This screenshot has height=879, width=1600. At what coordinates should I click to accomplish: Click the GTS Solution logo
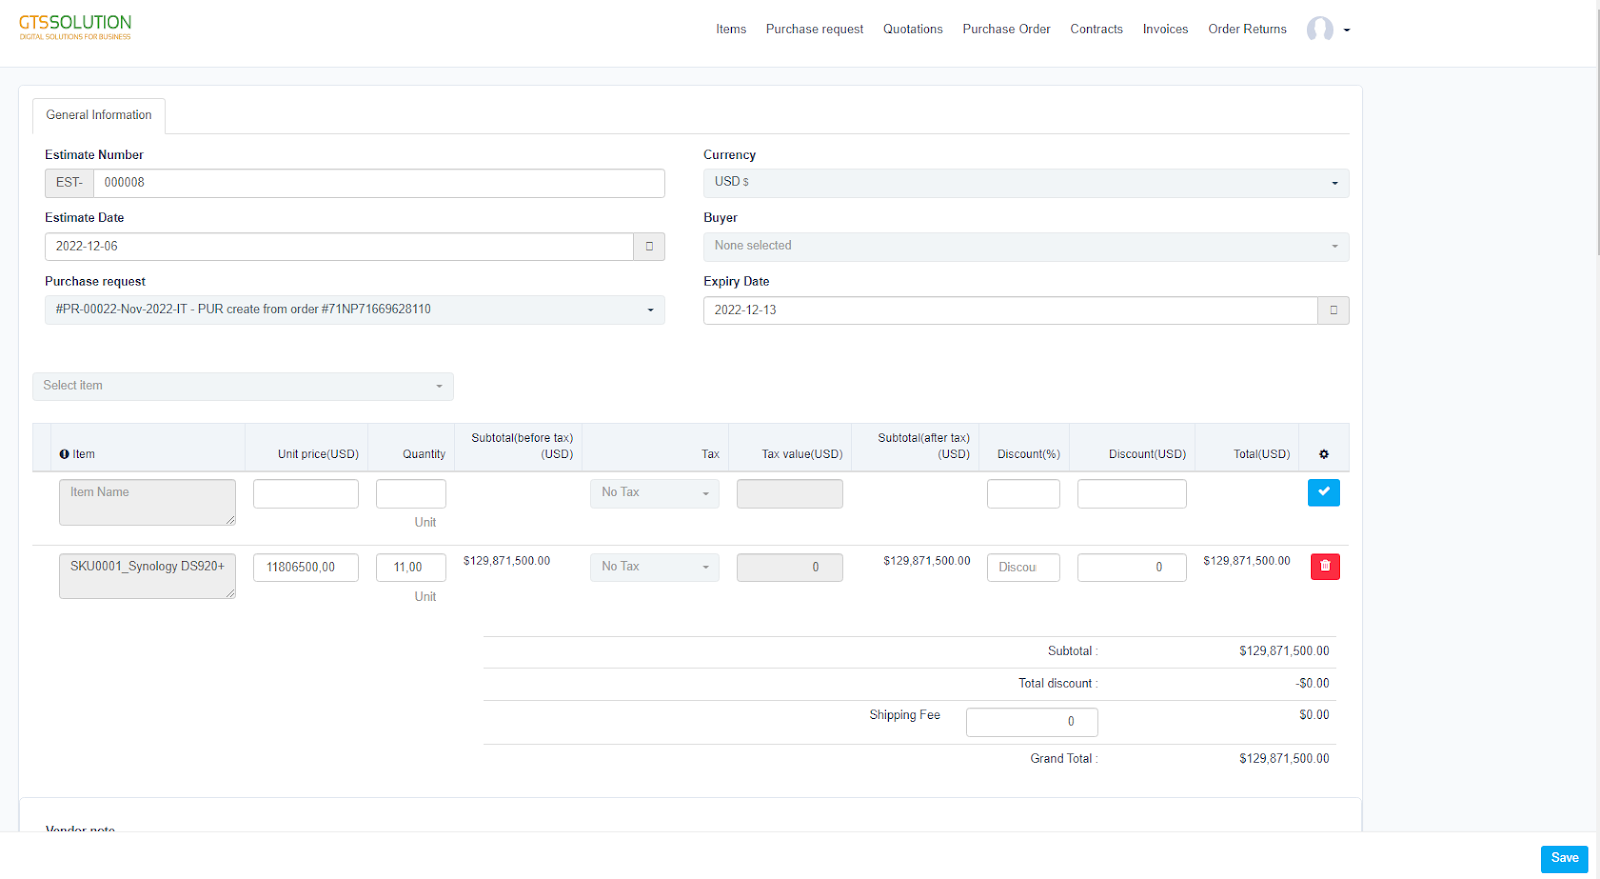coord(75,27)
